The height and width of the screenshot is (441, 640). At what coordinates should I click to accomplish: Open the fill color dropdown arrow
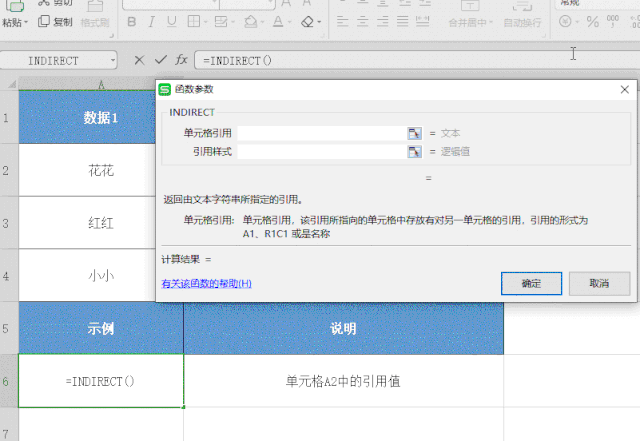click(x=262, y=22)
